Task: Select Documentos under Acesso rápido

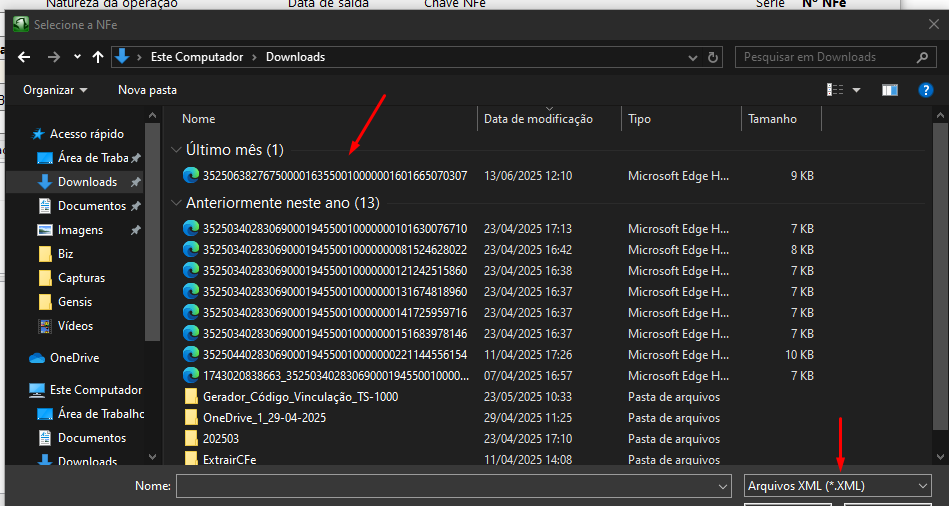Action: pyautogui.click(x=91, y=206)
